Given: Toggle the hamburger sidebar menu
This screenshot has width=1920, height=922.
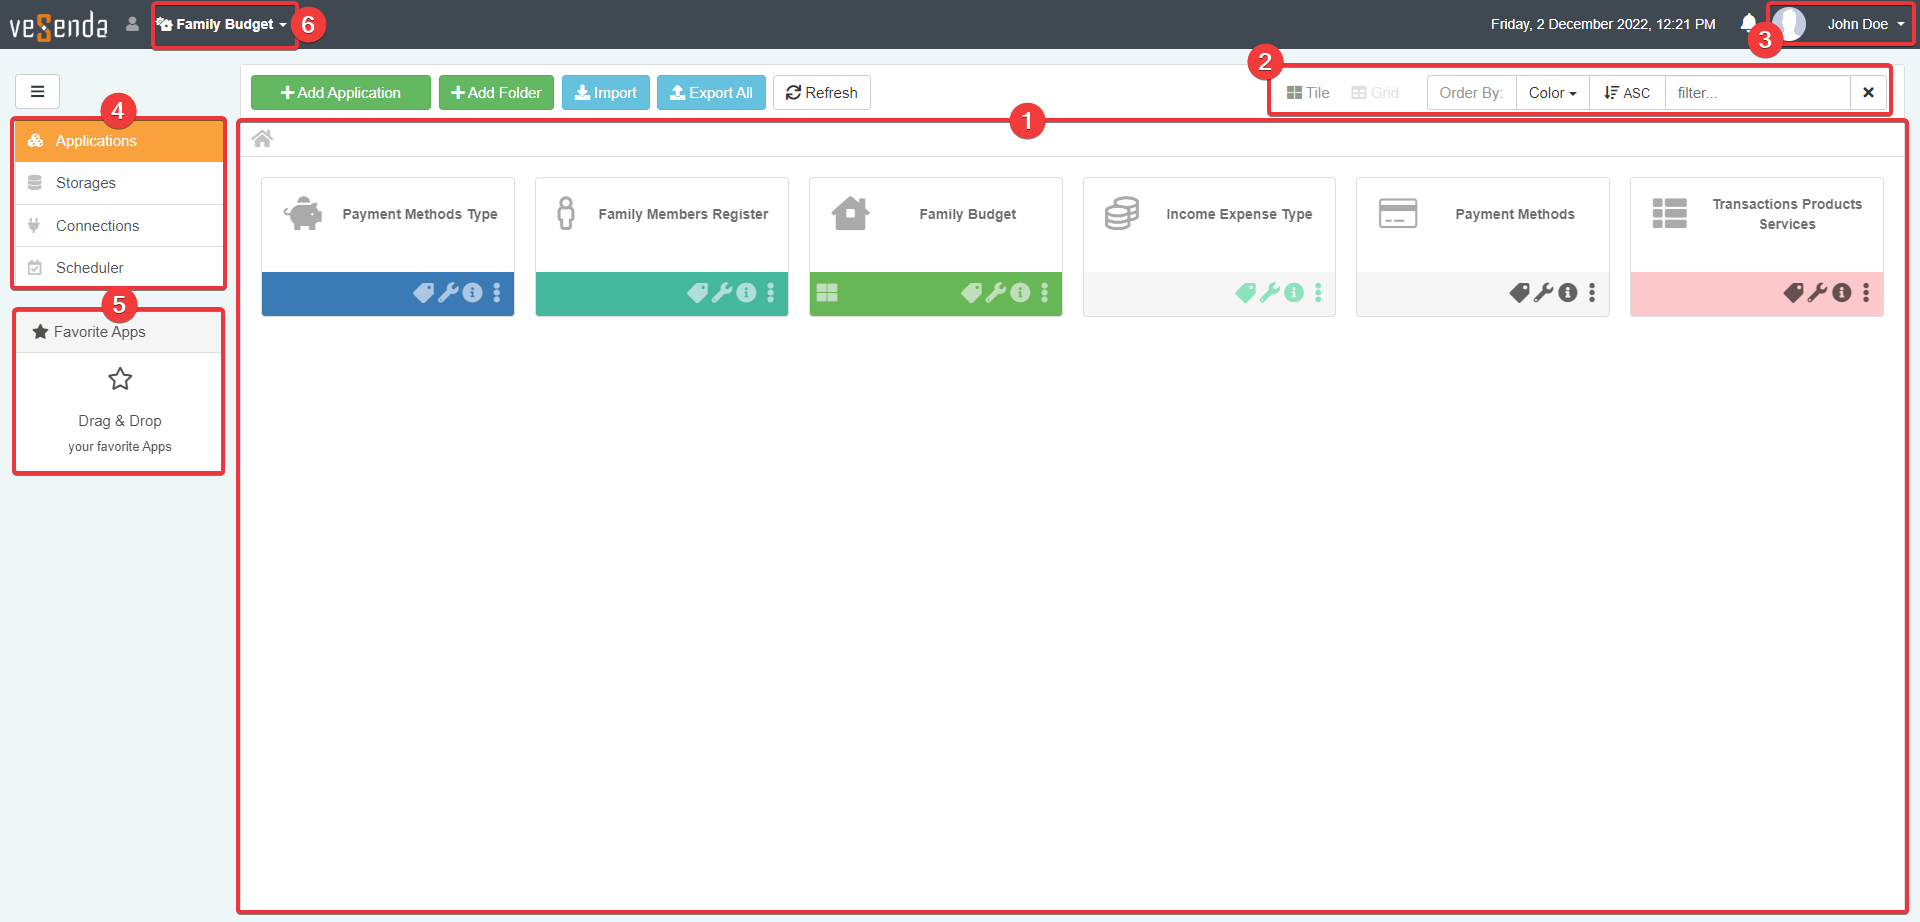Looking at the screenshot, I should (x=37, y=92).
